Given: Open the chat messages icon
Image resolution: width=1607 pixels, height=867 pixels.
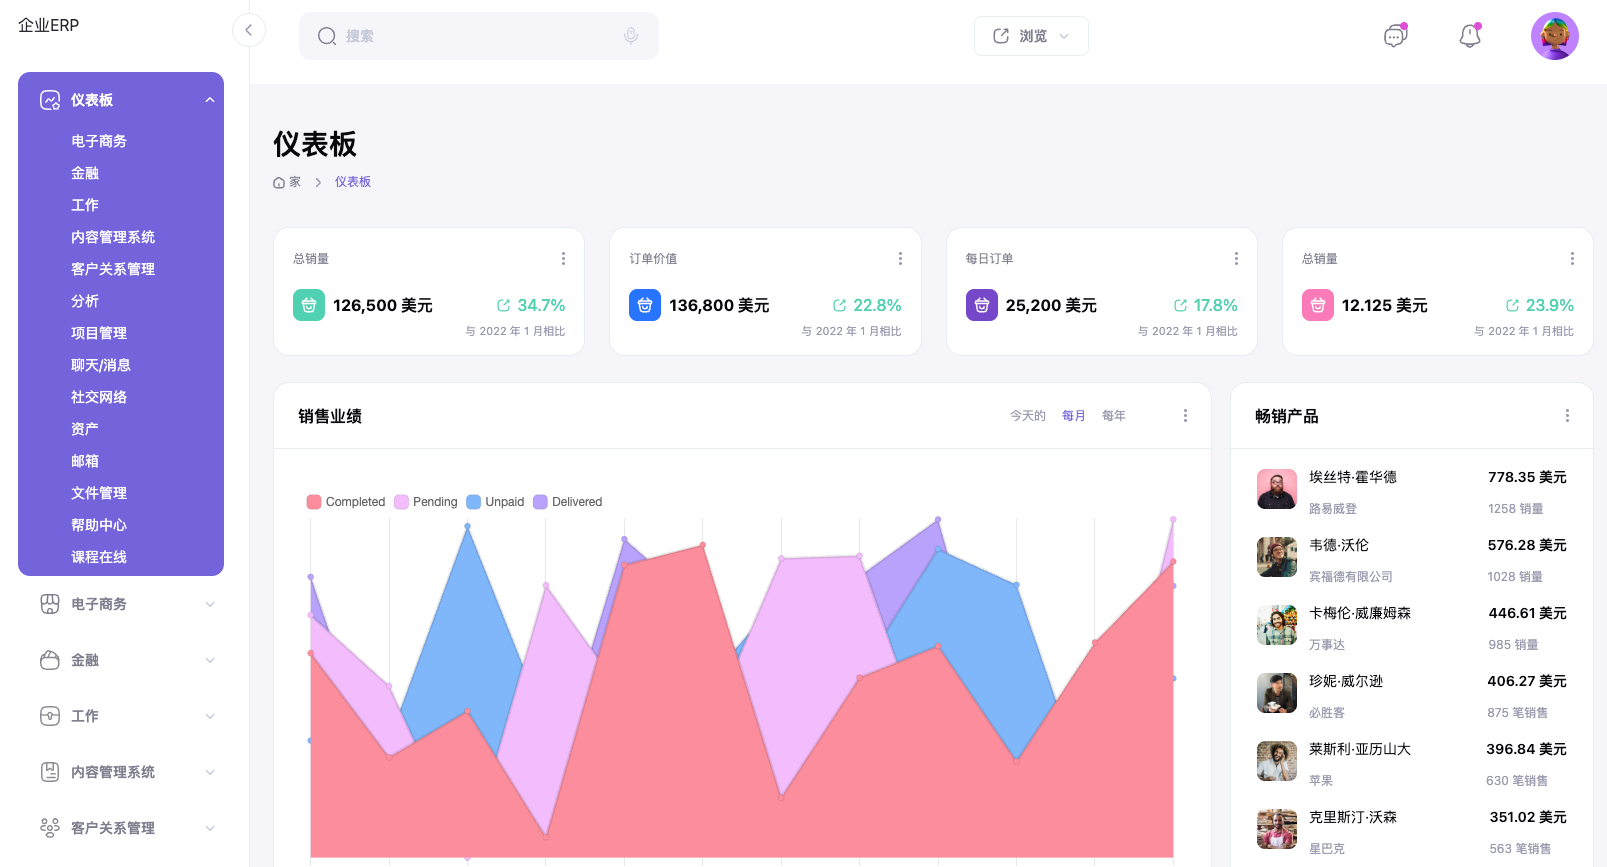Looking at the screenshot, I should [1395, 36].
